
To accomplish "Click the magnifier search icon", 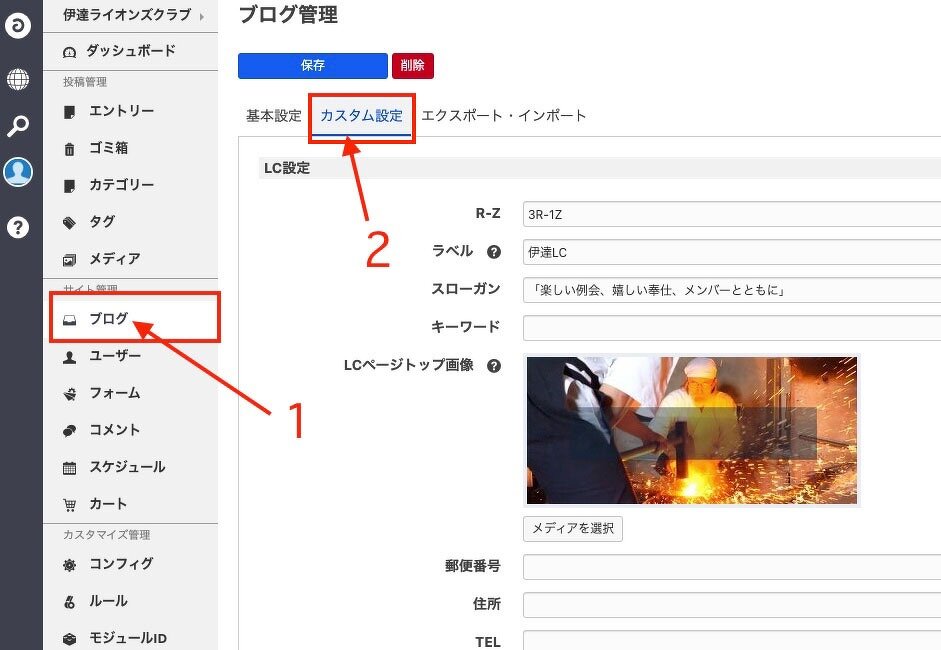I will pyautogui.click(x=18, y=125).
